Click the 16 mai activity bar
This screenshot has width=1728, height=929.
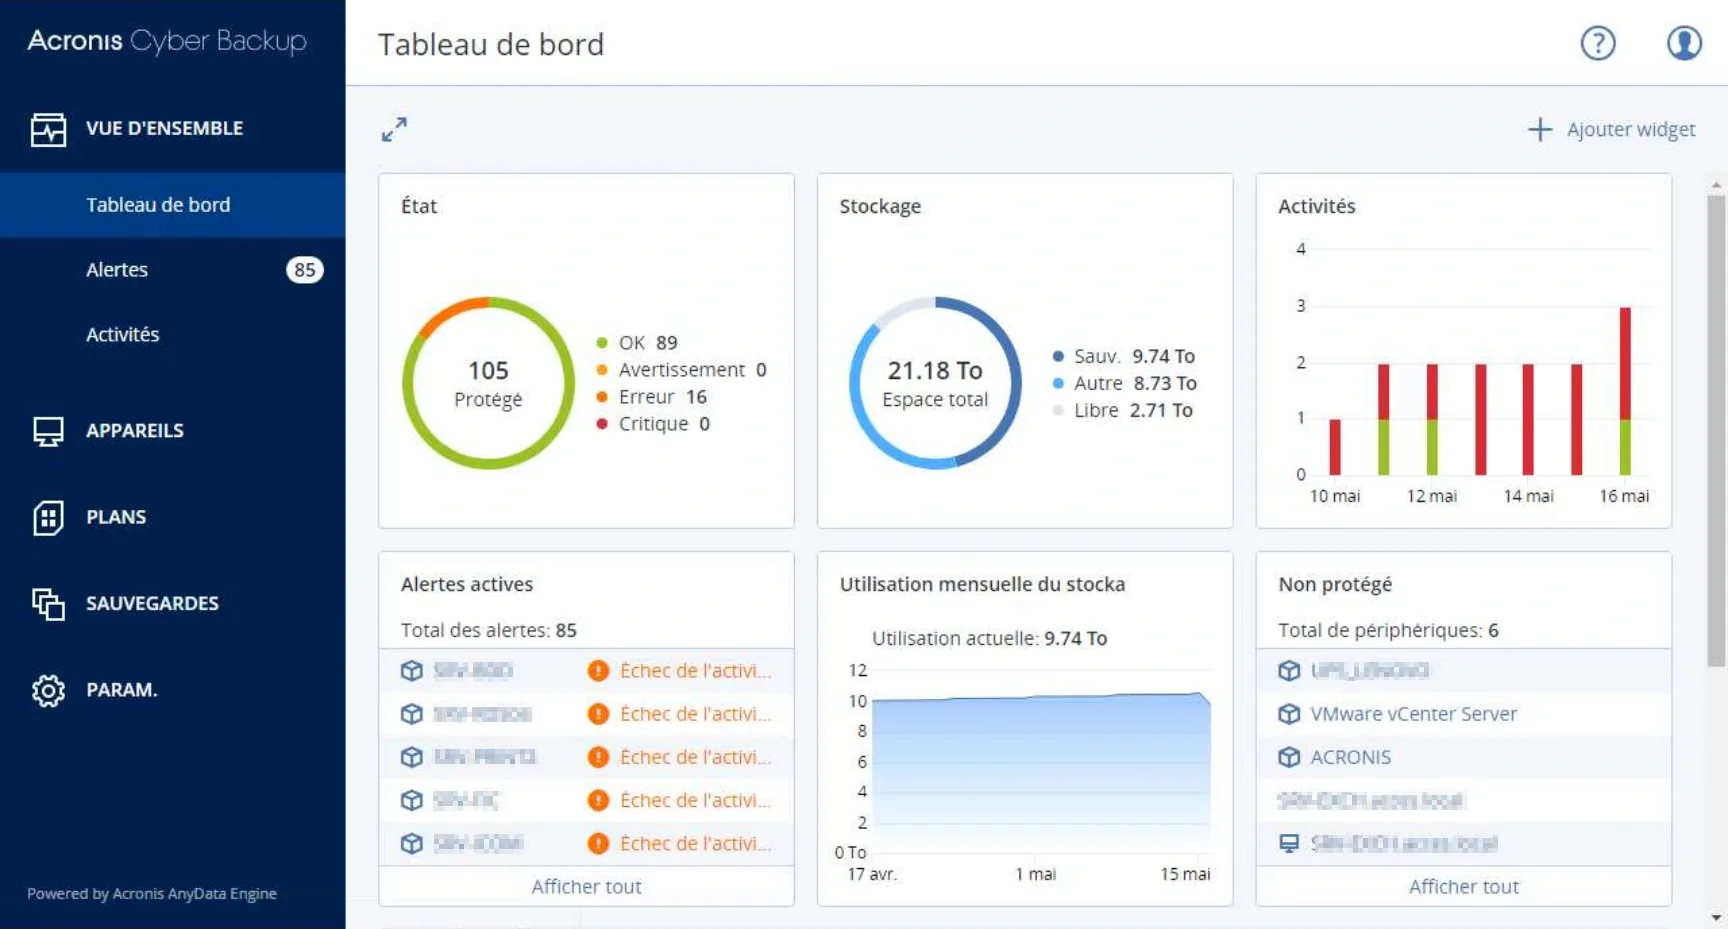tap(1625, 391)
